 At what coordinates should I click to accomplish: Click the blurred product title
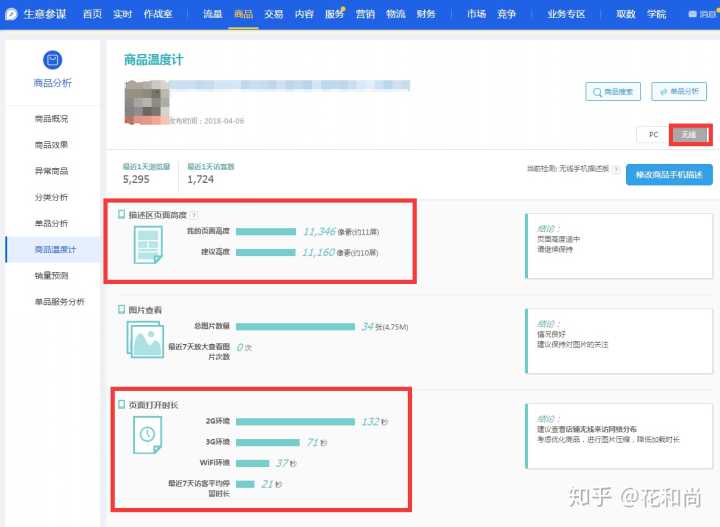pyautogui.click(x=289, y=85)
